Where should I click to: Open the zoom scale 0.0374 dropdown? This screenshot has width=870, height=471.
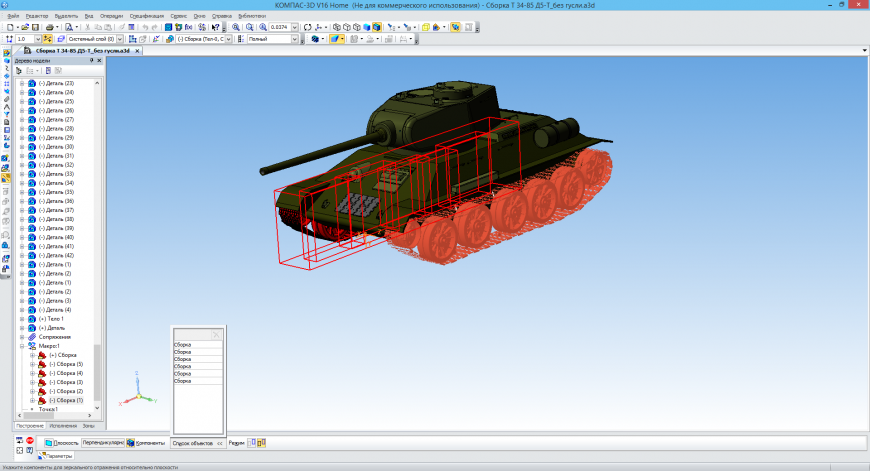click(x=295, y=27)
